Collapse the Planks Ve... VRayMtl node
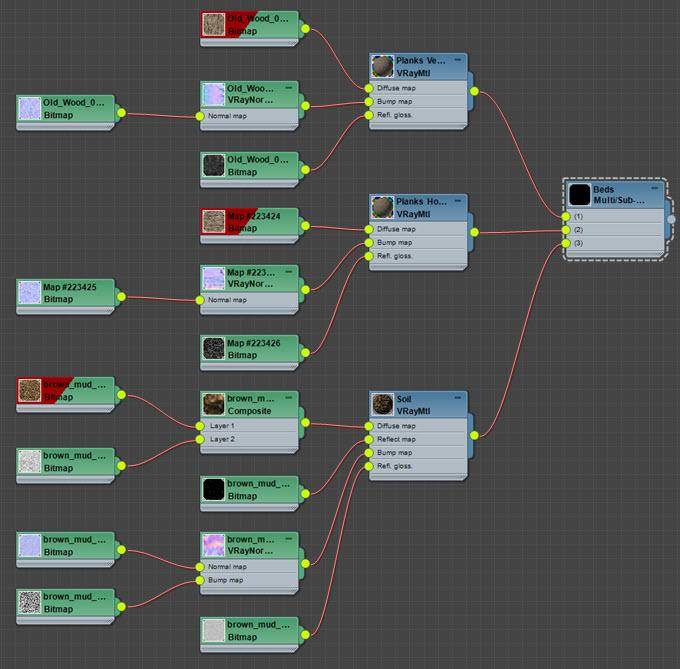This screenshot has width=680, height=669. pos(458,60)
